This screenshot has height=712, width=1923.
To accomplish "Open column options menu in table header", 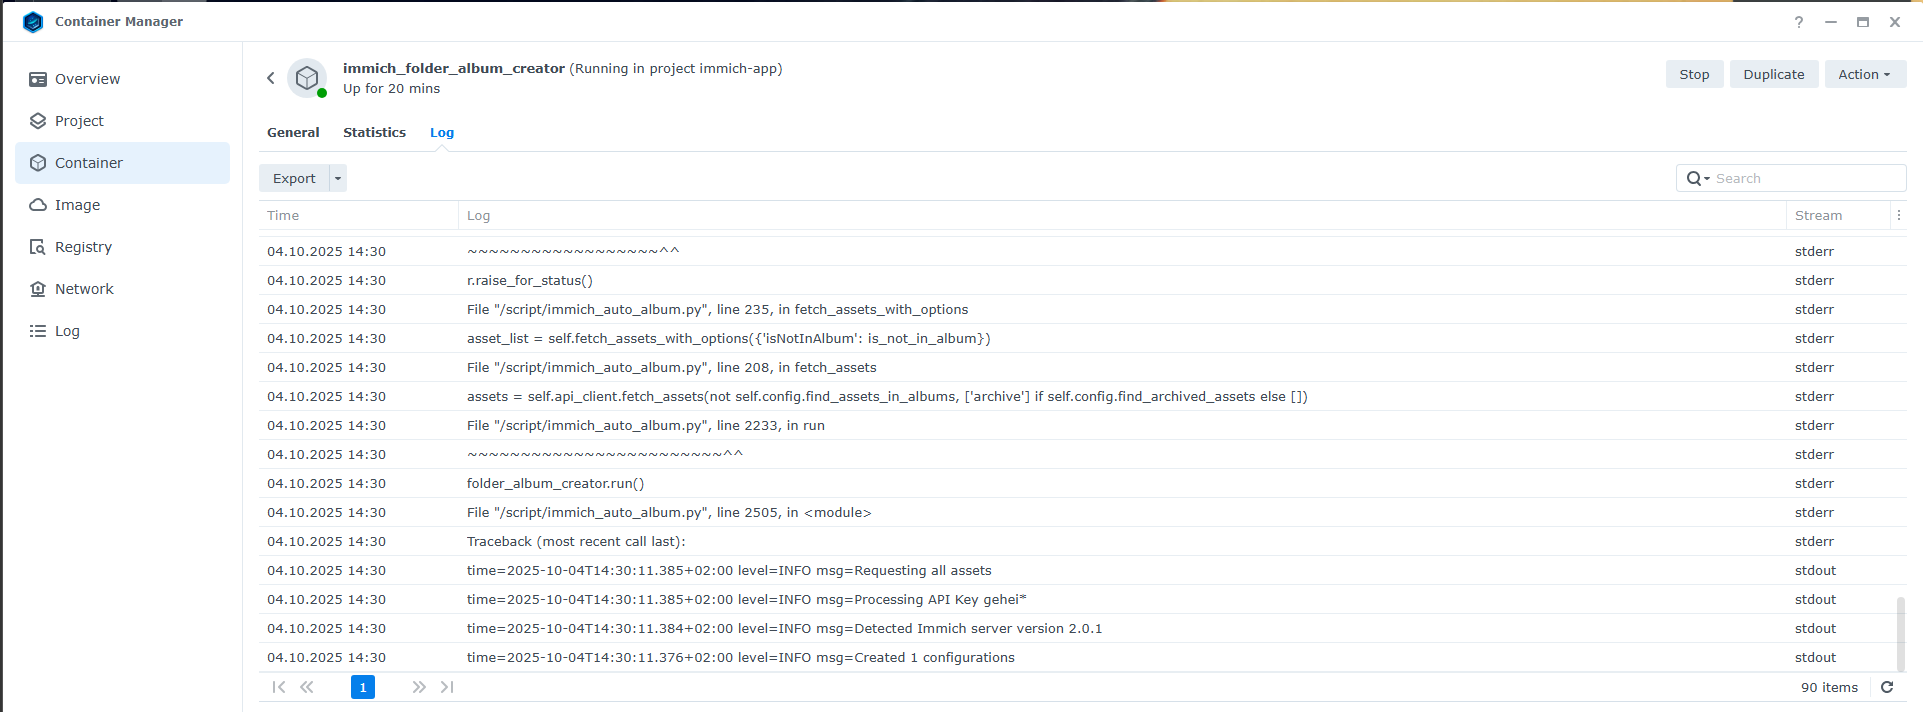I will pyautogui.click(x=1898, y=215).
